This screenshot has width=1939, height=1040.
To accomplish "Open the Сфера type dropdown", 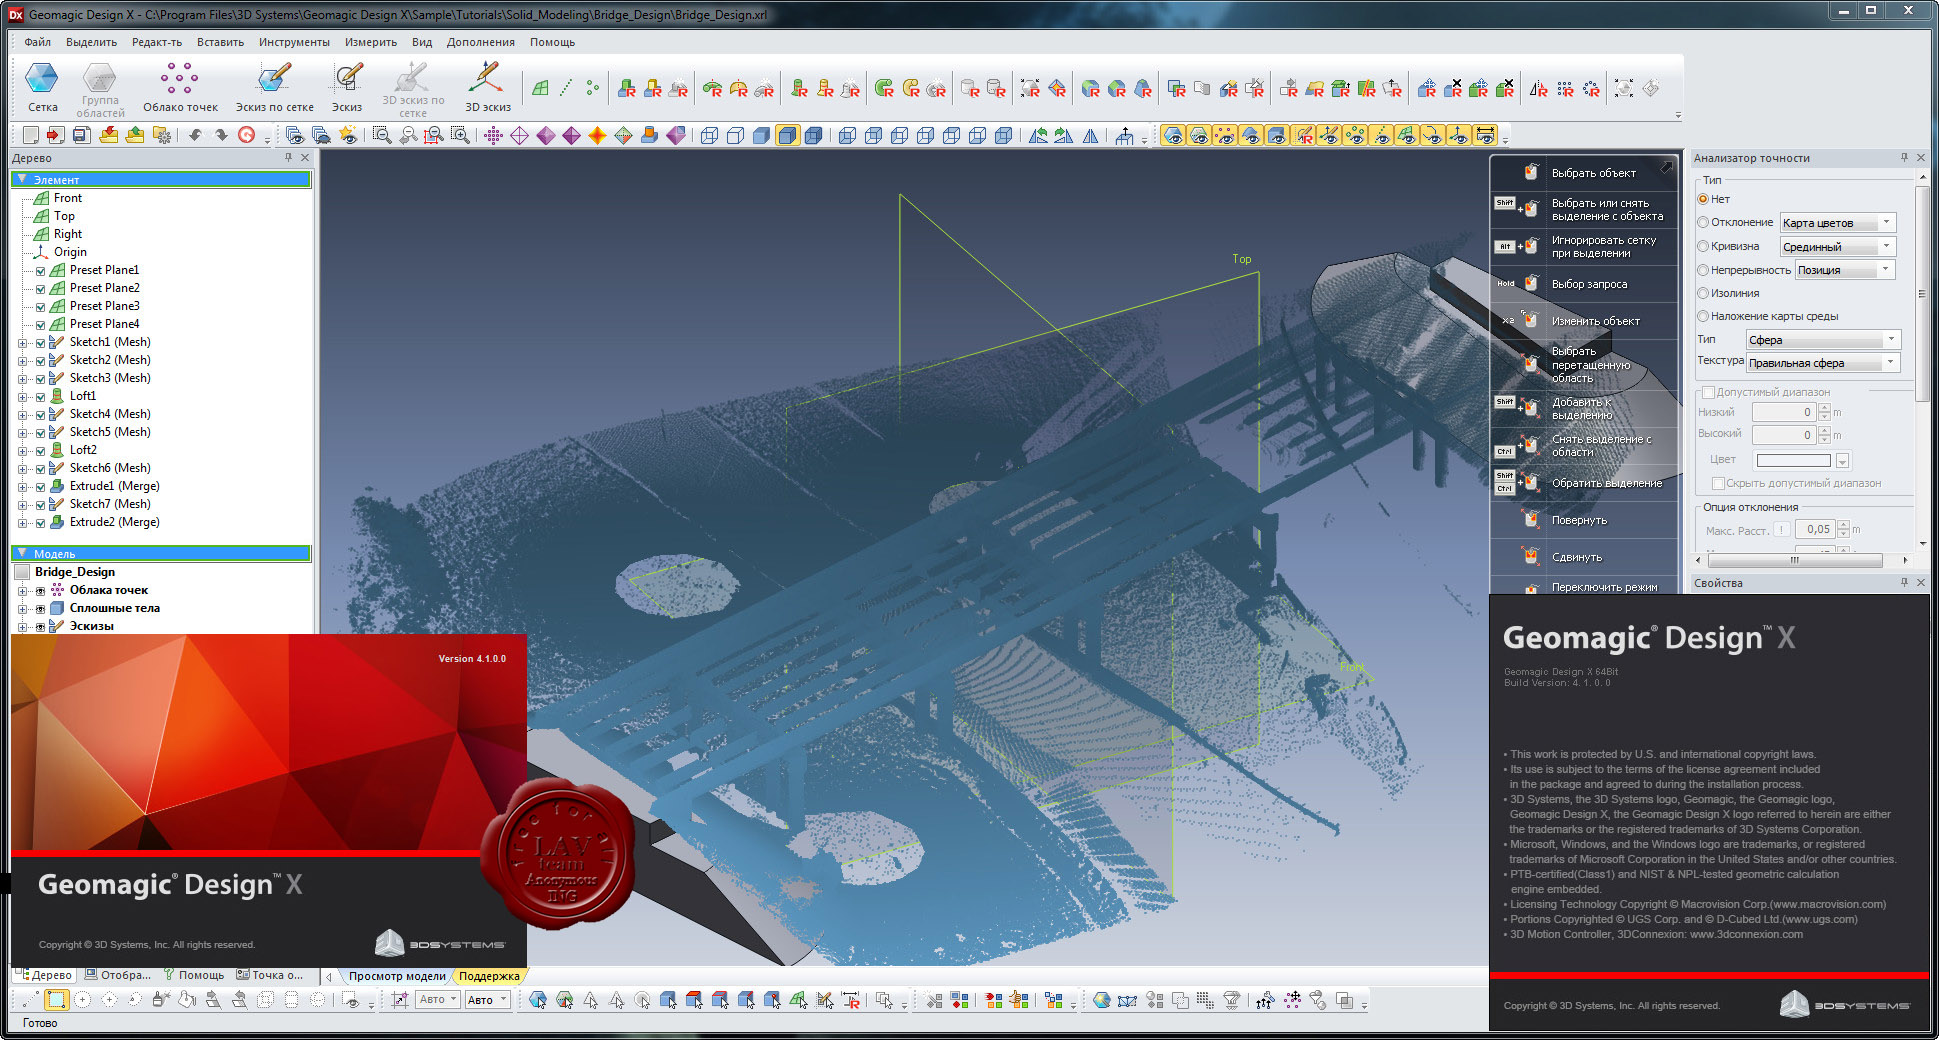I will pos(1822,340).
